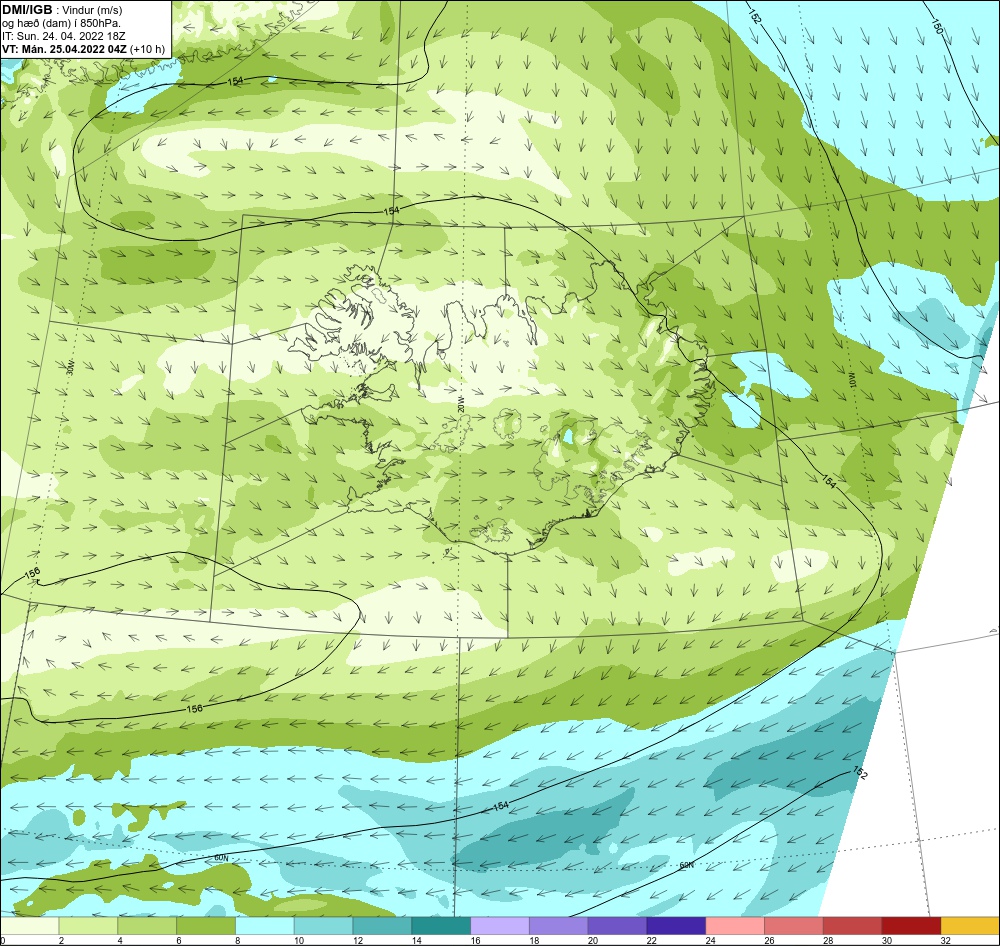
Task: Click the 24–26 m/s light pink swatch
Action: point(735,926)
